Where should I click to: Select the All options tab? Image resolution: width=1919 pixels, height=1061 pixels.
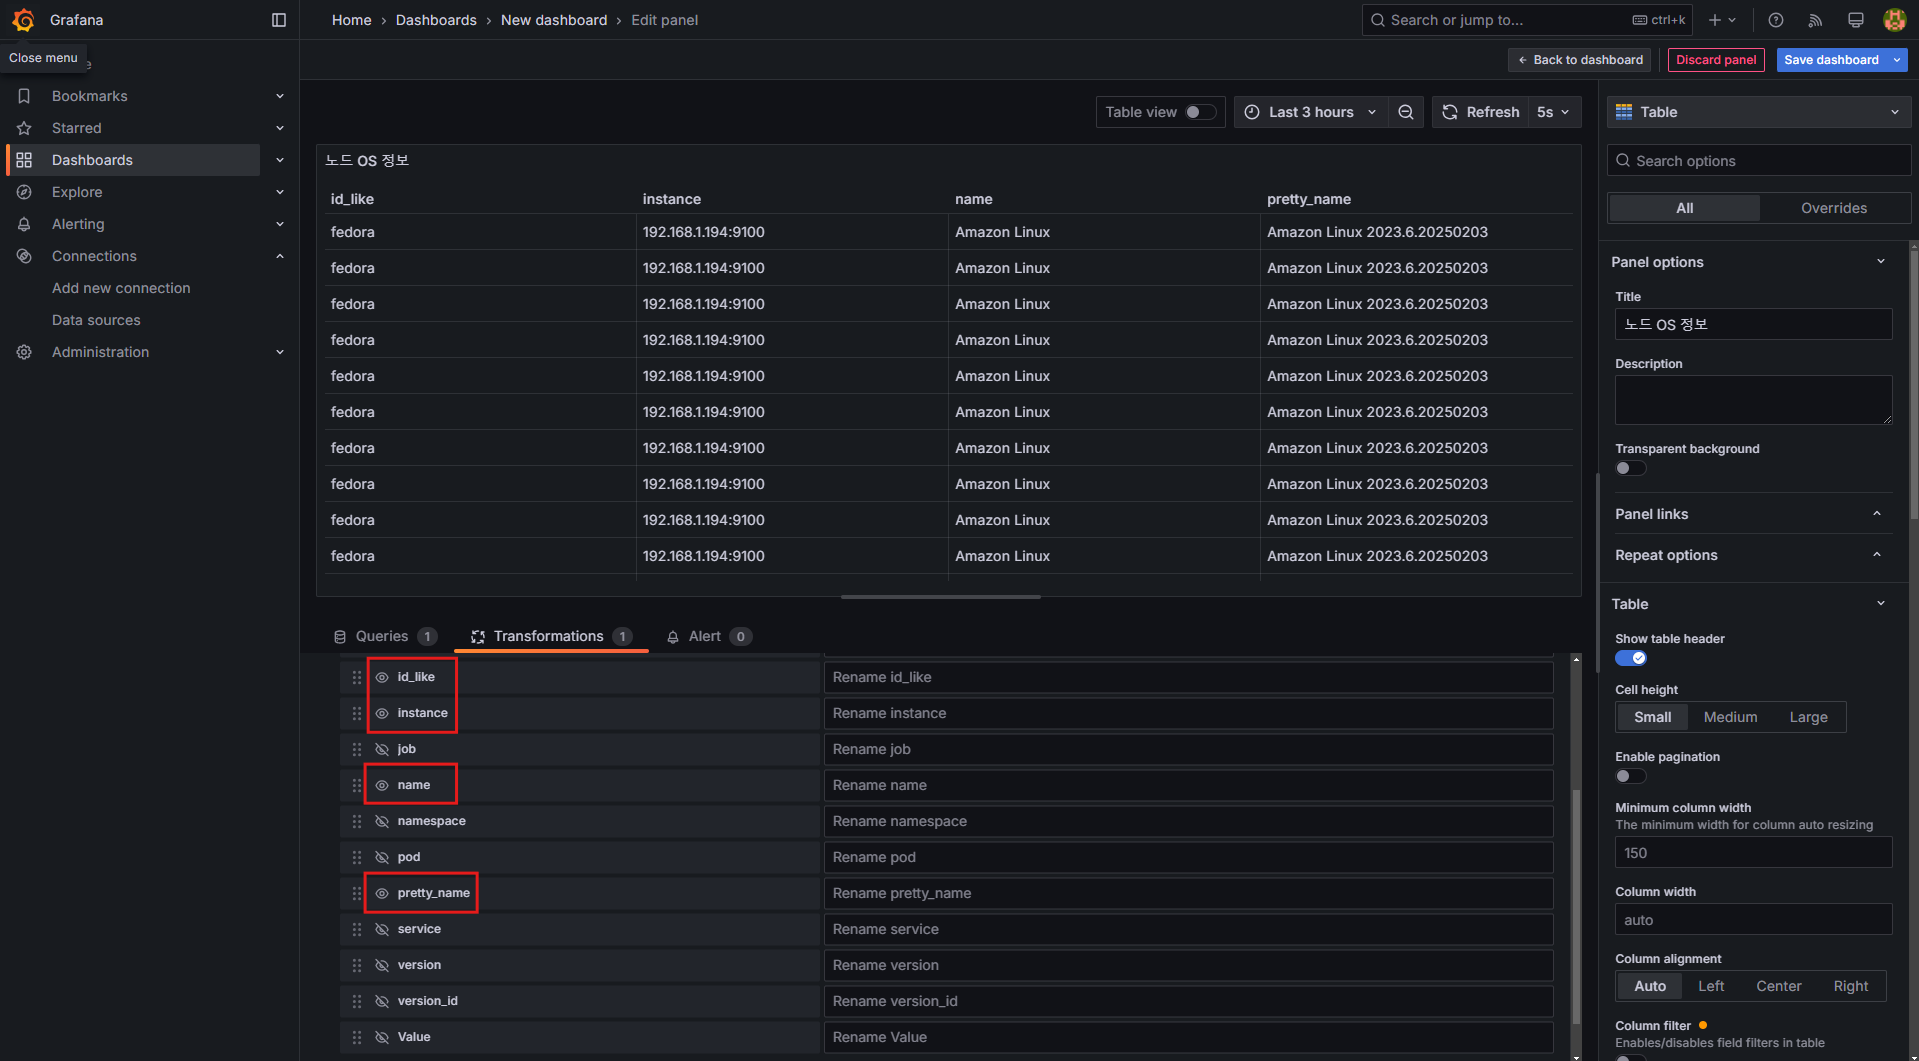[1685, 208]
